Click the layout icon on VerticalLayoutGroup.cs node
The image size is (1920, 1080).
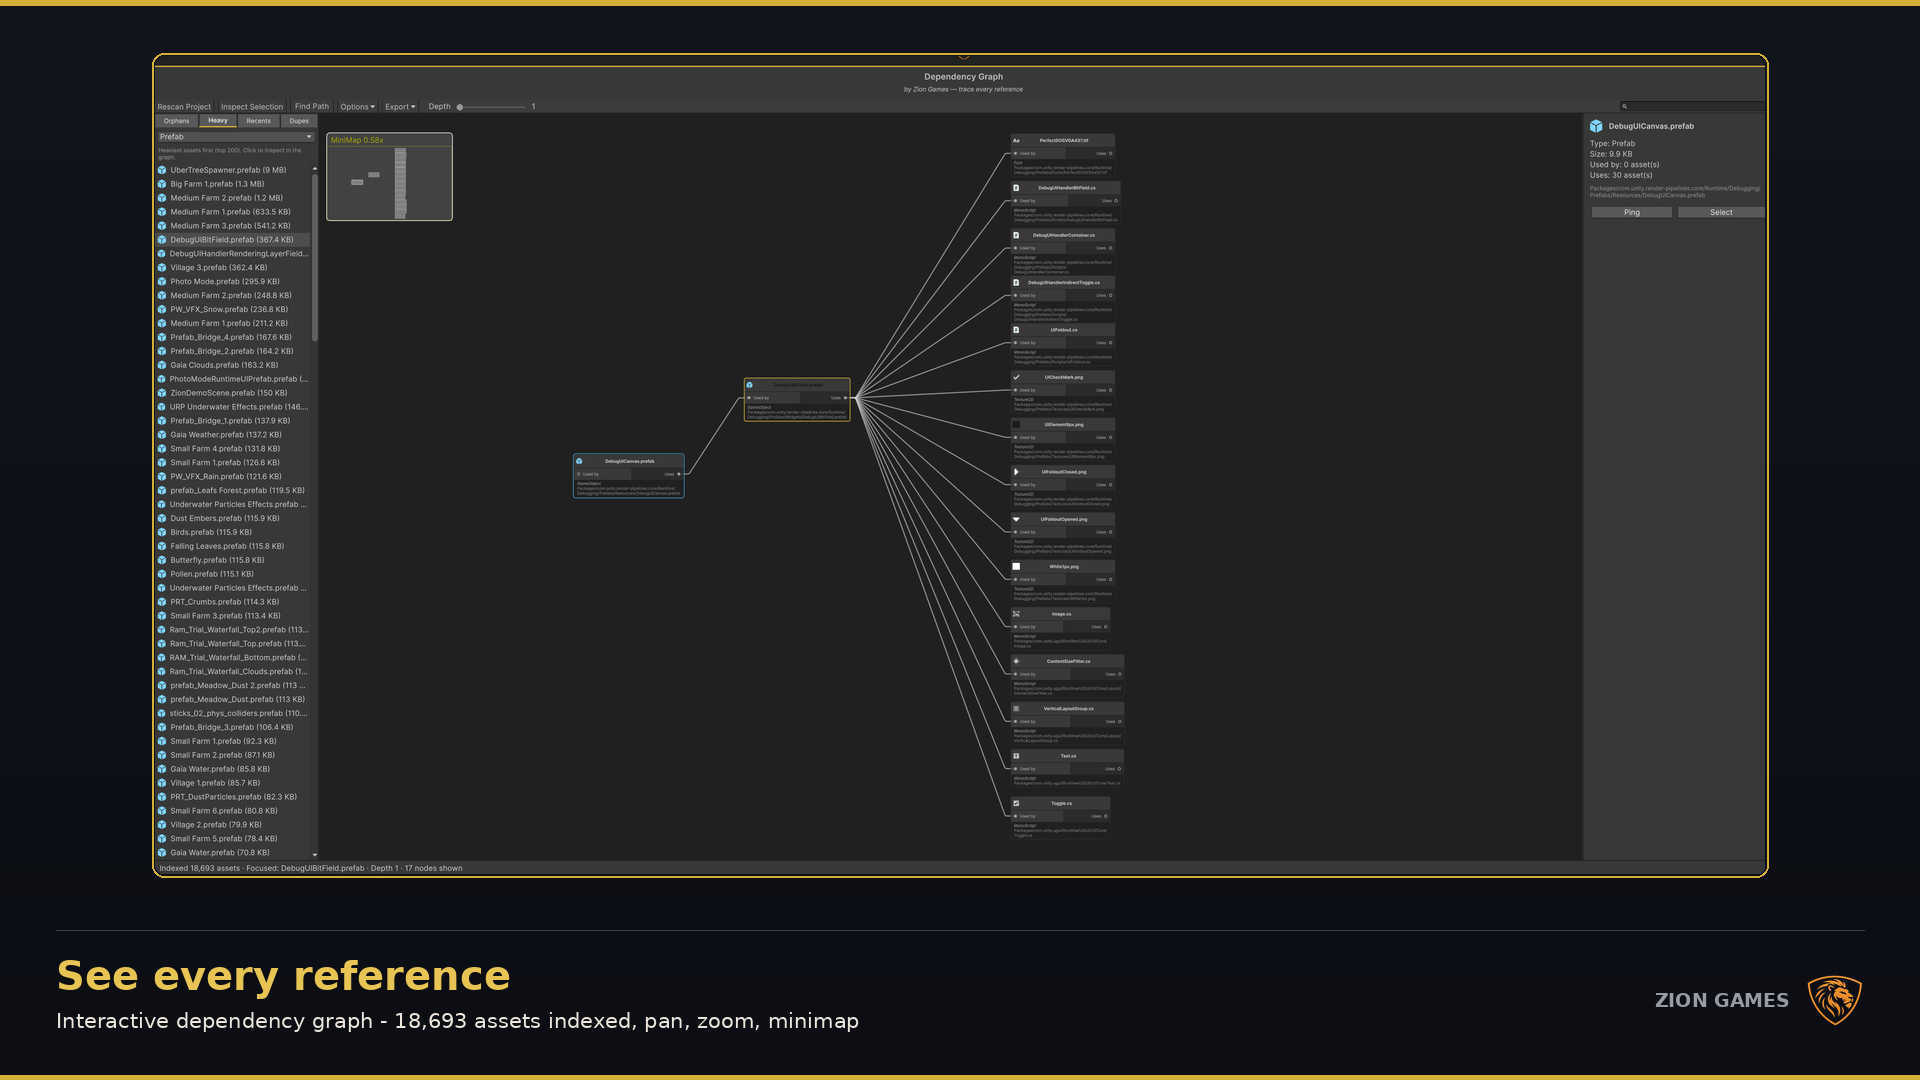tap(1017, 709)
